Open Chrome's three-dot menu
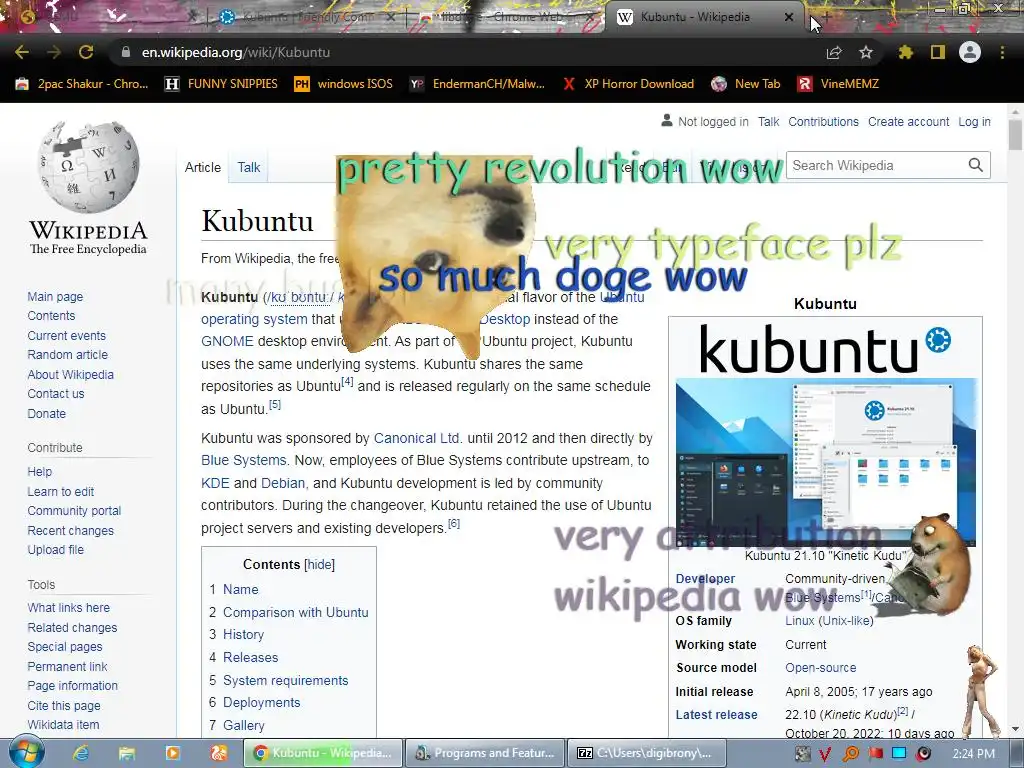 [1002, 52]
